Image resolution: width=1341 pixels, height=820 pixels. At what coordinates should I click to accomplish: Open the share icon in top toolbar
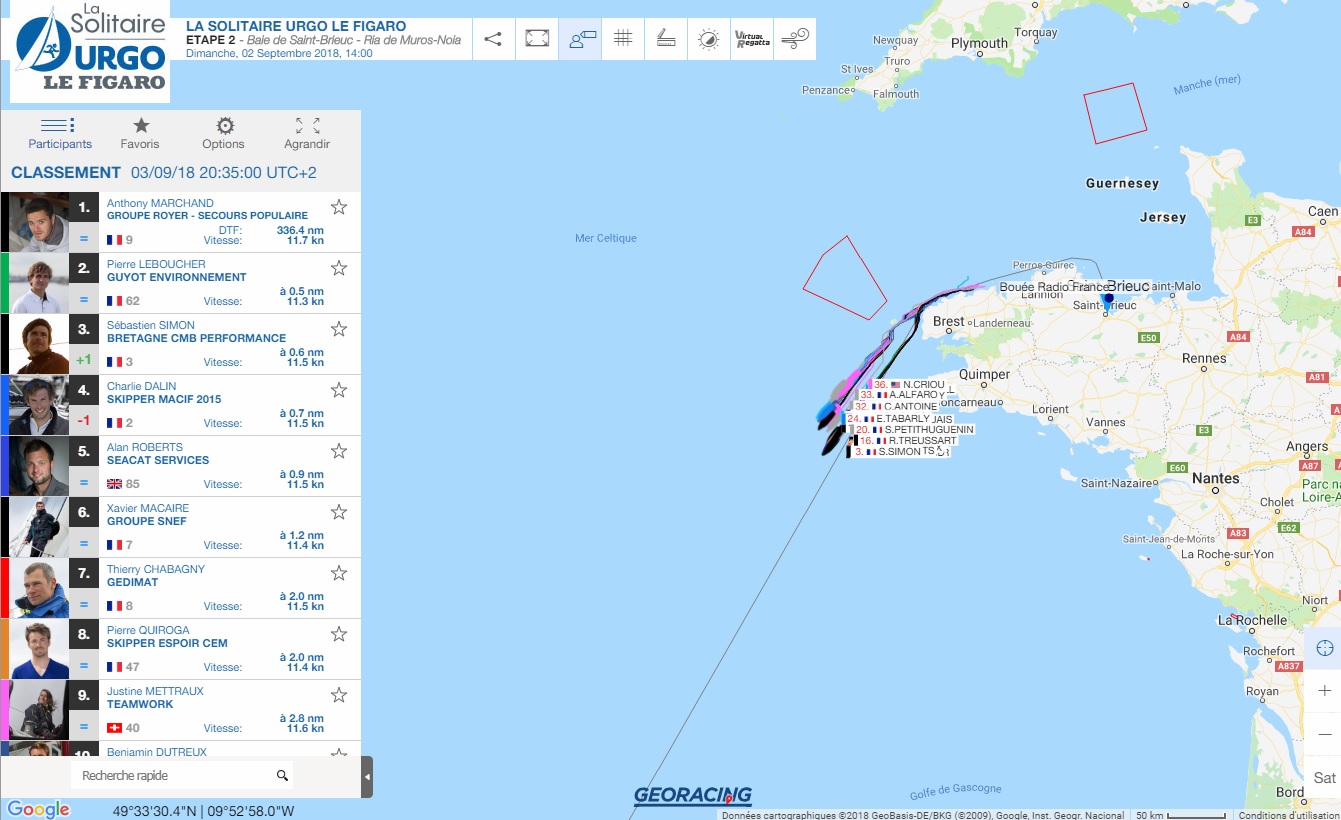pyautogui.click(x=493, y=39)
